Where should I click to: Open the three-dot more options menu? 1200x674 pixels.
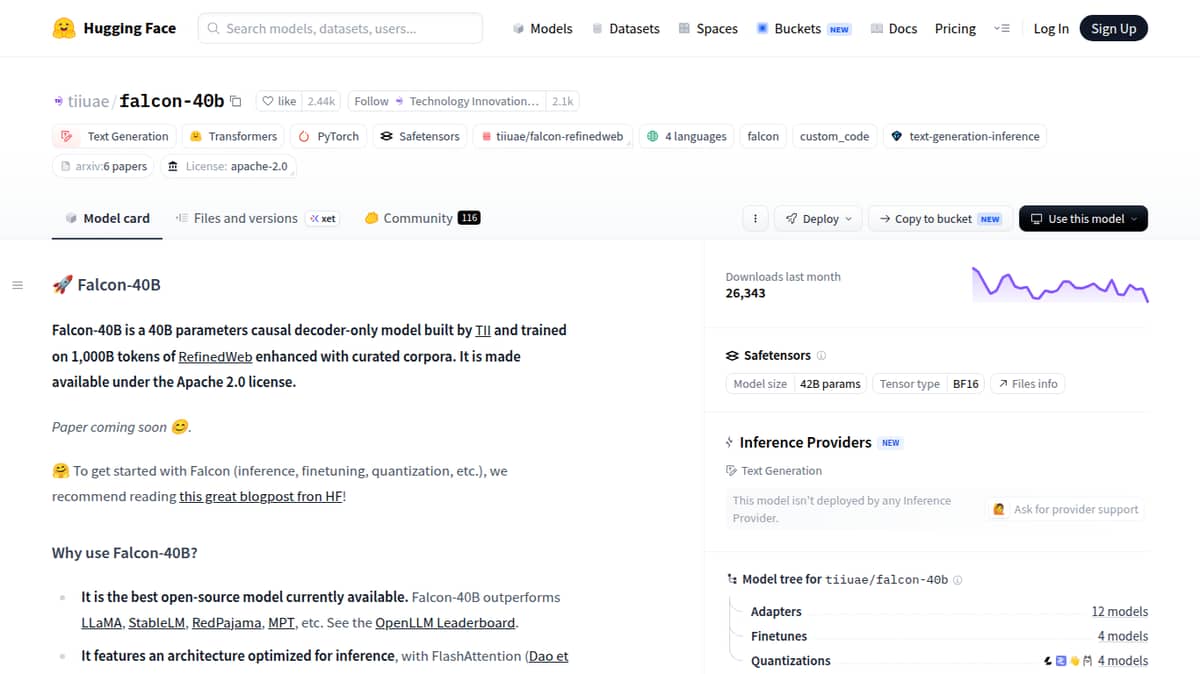755,218
